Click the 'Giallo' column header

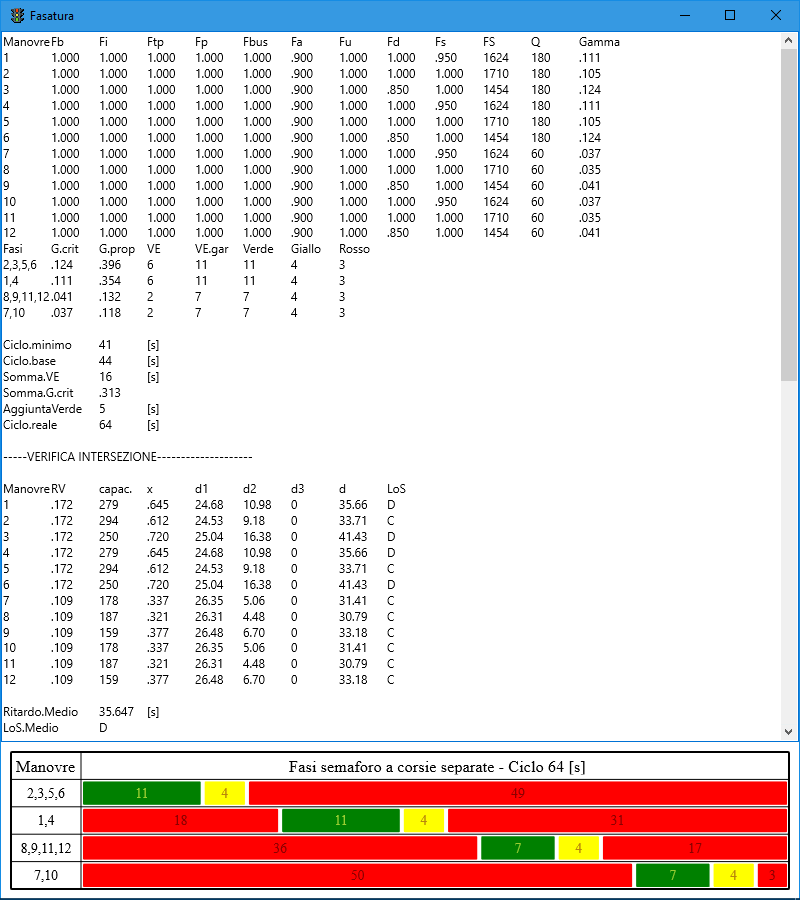306,249
